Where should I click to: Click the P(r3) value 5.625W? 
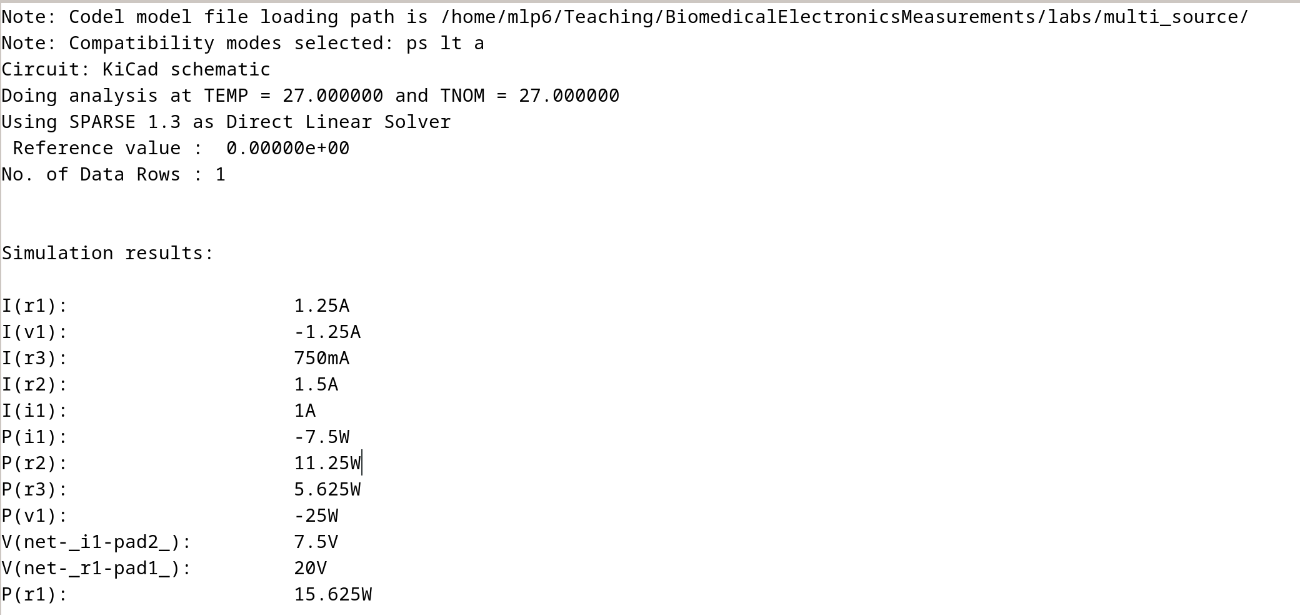click(327, 489)
